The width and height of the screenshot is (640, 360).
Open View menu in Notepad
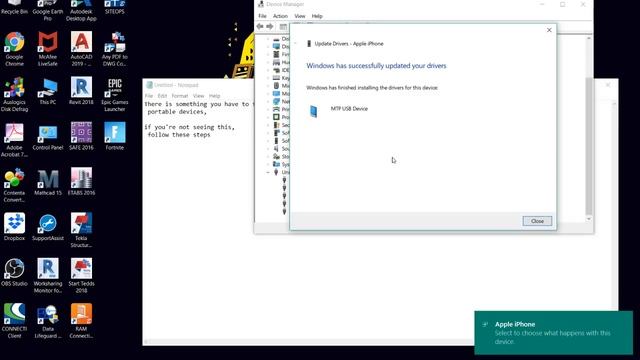198,96
